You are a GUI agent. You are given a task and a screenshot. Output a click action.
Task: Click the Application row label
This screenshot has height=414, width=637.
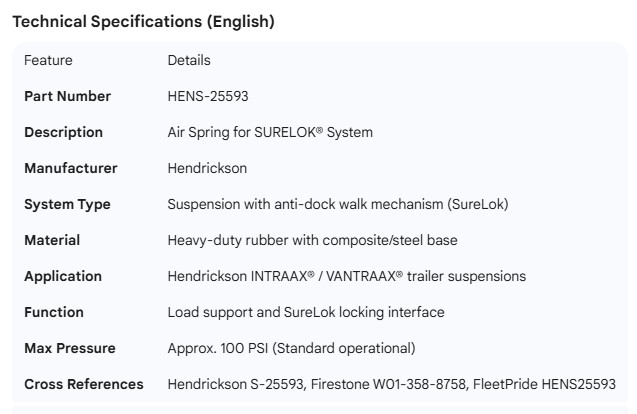(x=63, y=276)
